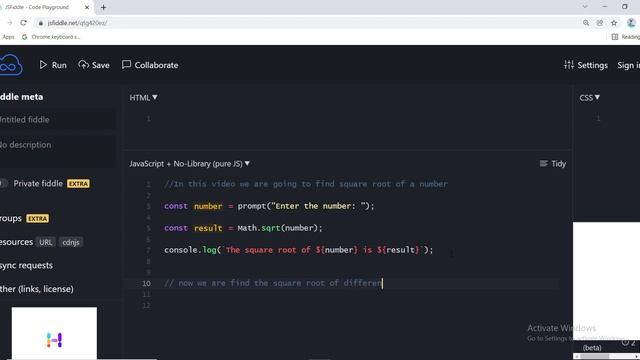Click the (beta) console label
The image size is (640, 360).
592,348
